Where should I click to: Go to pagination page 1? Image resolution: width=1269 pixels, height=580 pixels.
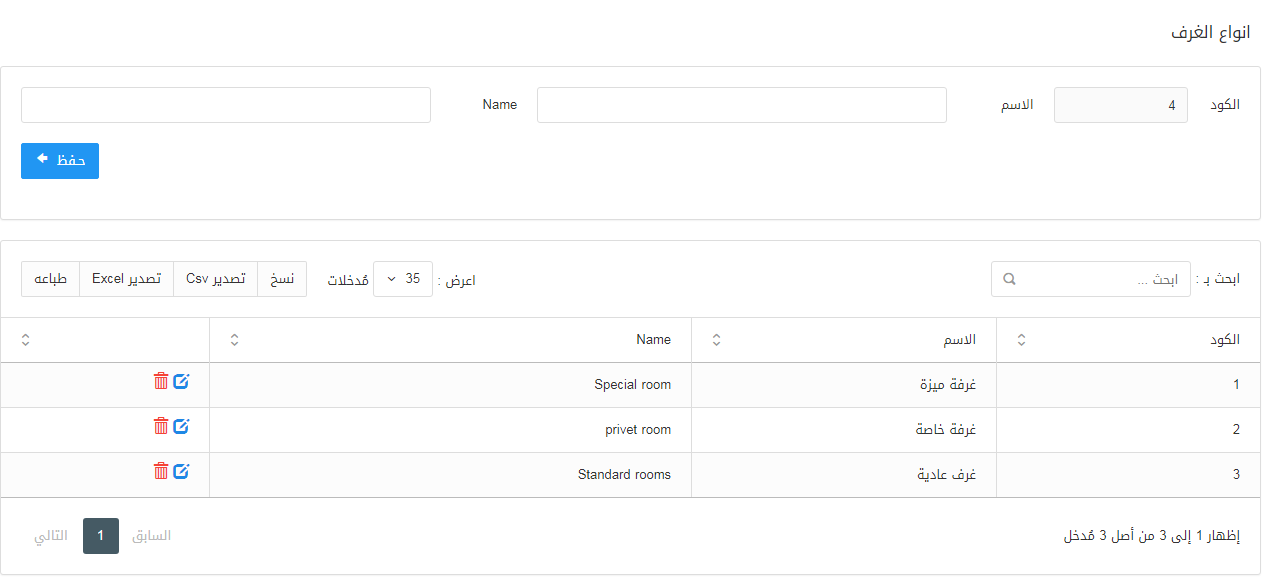pyautogui.click(x=101, y=536)
